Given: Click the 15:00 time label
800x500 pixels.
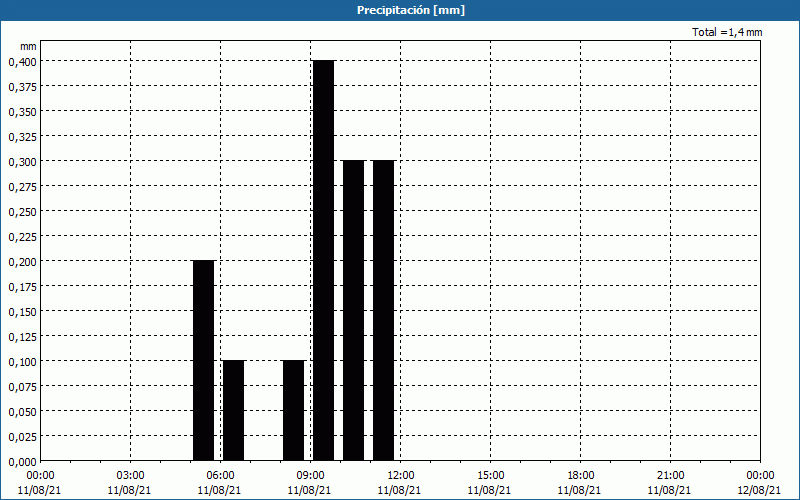Looking at the screenshot, I should [491, 476].
